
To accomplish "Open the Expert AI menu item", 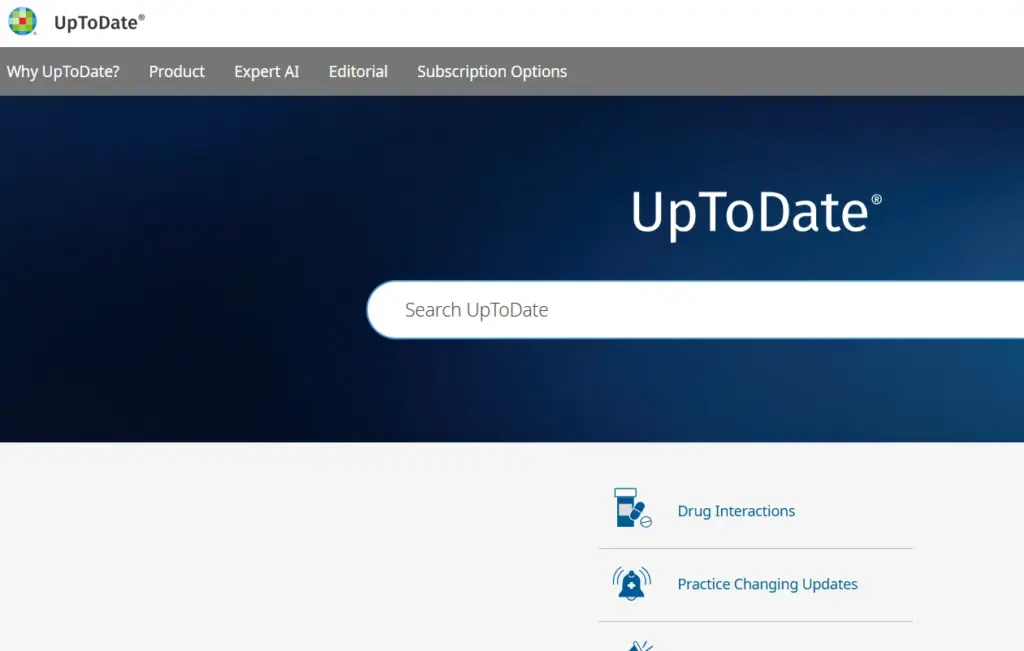I will tap(266, 71).
